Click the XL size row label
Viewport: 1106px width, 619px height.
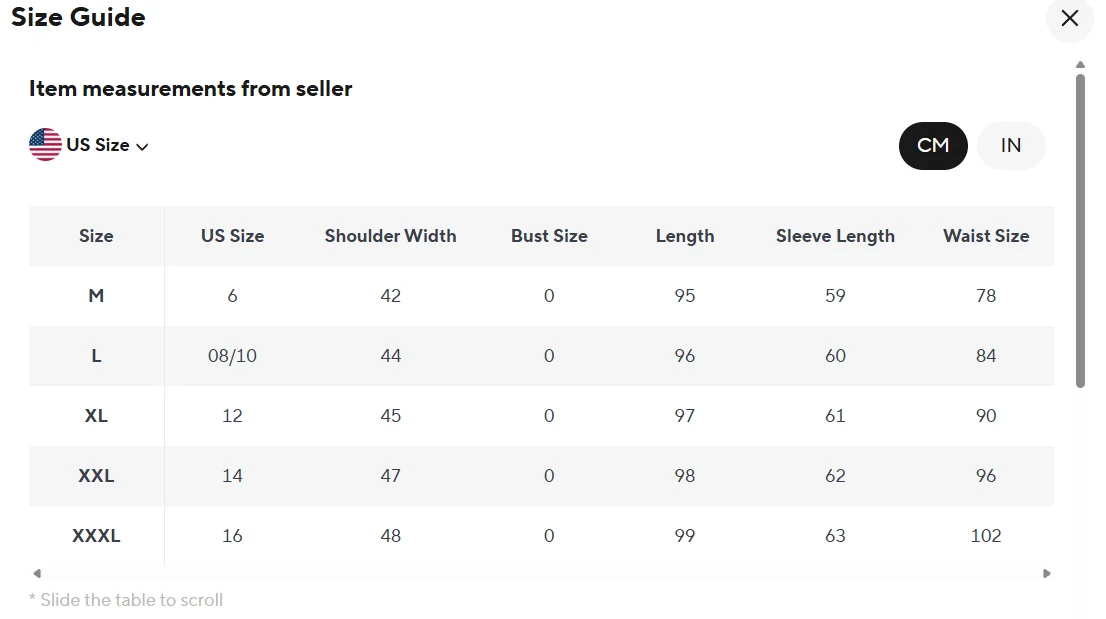pyautogui.click(x=96, y=416)
